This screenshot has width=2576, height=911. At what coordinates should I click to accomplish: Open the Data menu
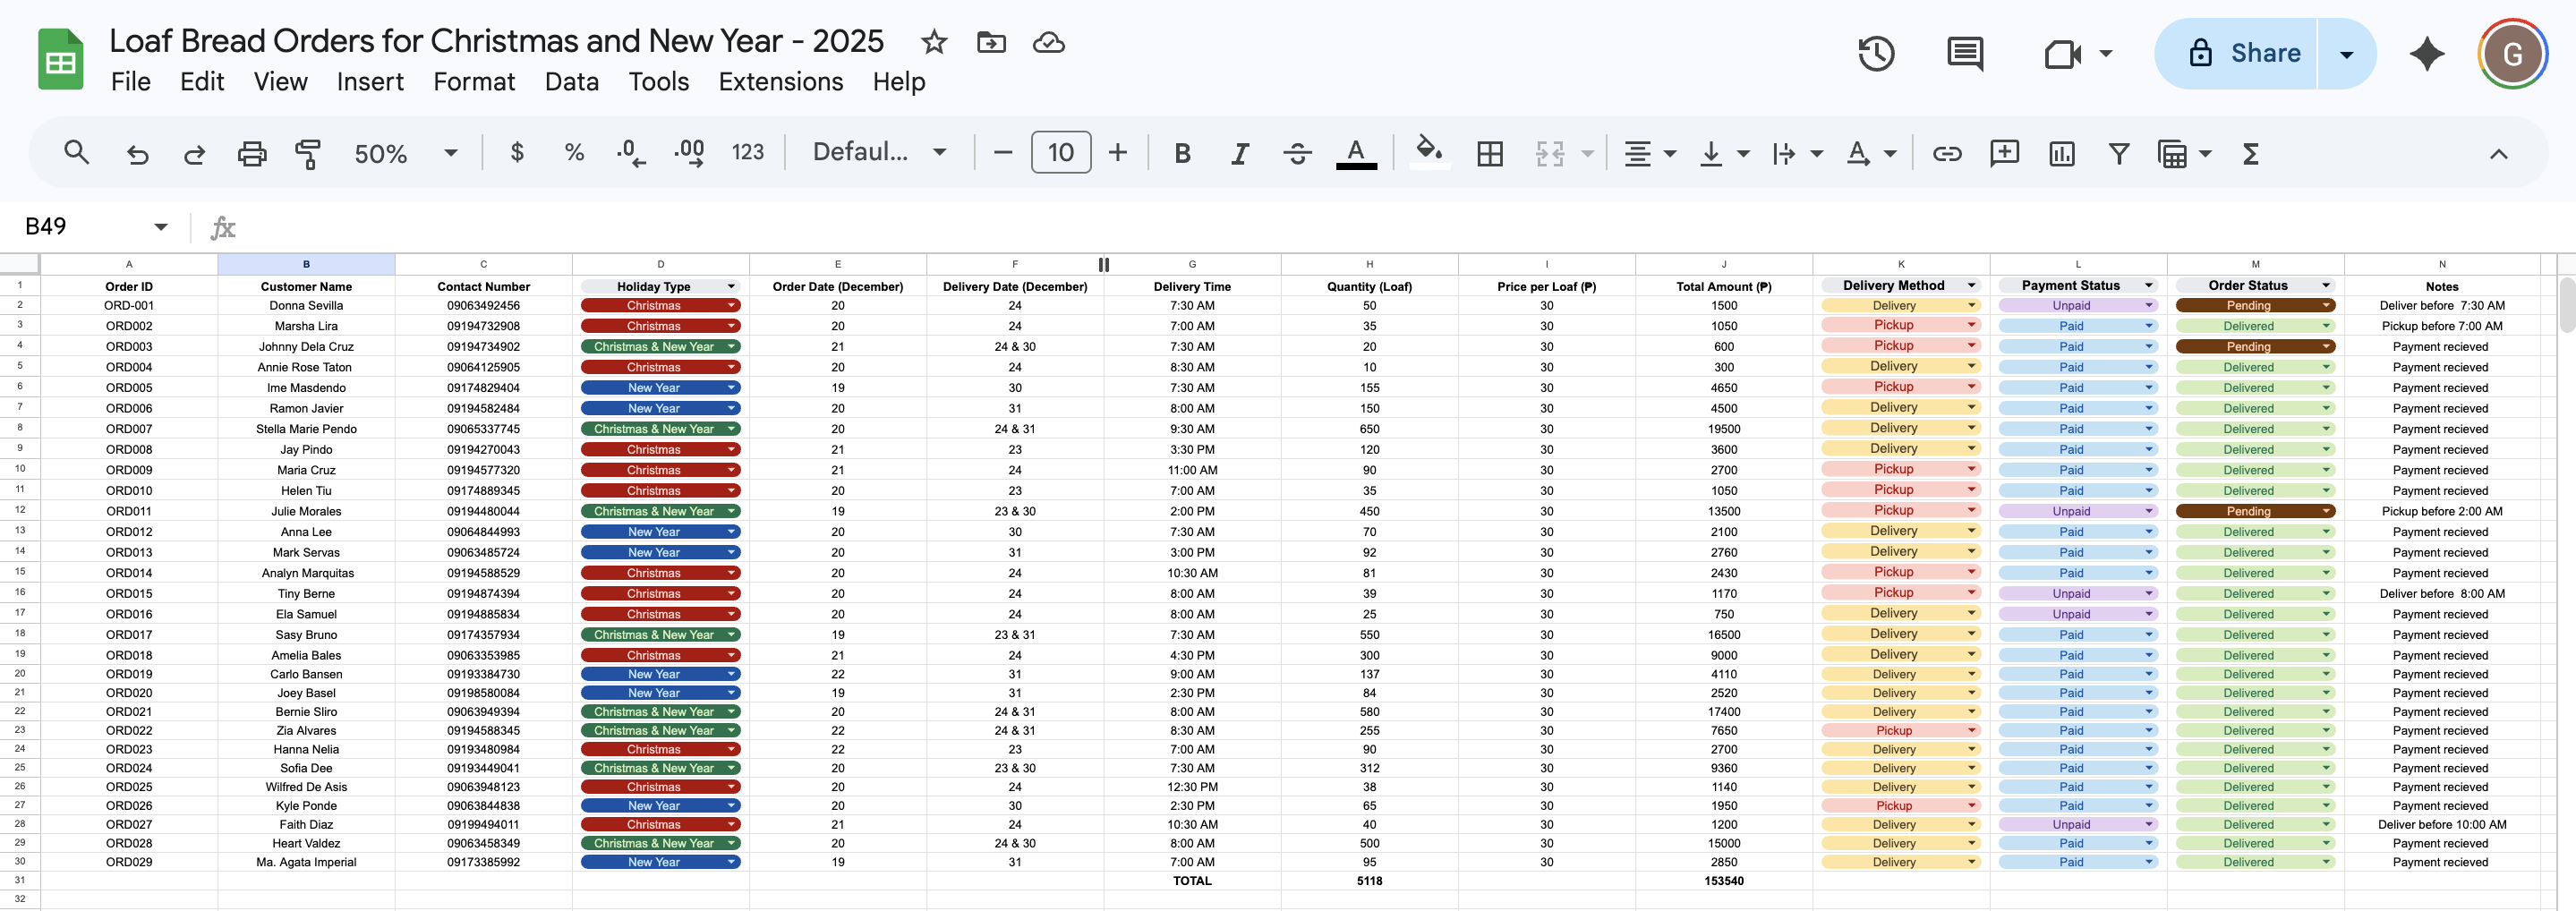coord(571,82)
